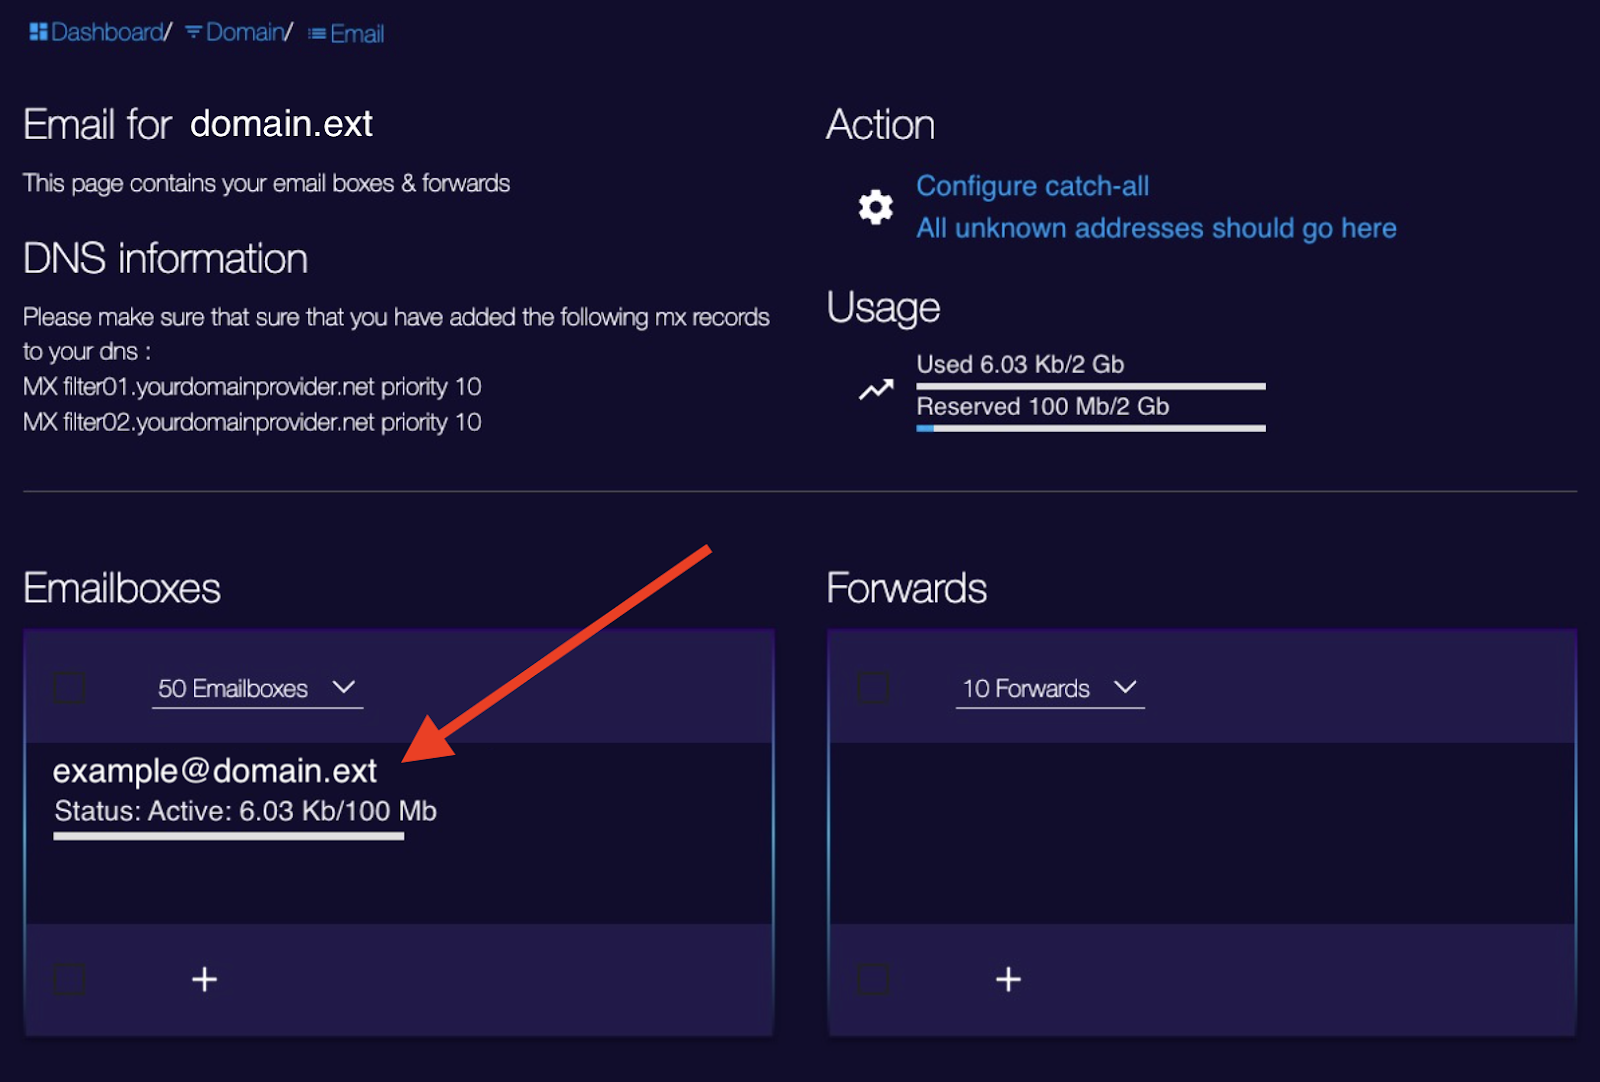Expand the 50 Emailboxes chevron arrow
This screenshot has height=1082, width=1600.
[x=344, y=687]
